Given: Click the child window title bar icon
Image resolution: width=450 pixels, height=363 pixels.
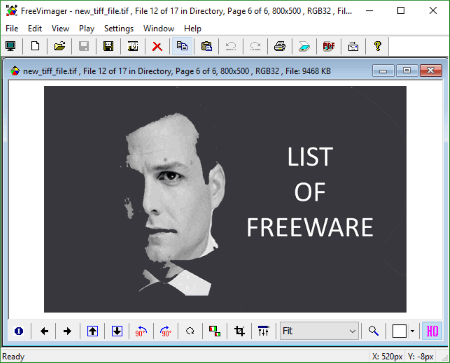Looking at the screenshot, I should 15,71.
